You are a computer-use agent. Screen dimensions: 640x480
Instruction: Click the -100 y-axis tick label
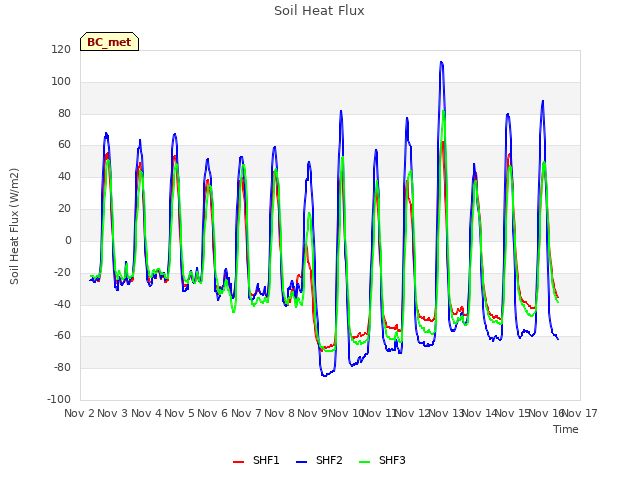(59, 399)
